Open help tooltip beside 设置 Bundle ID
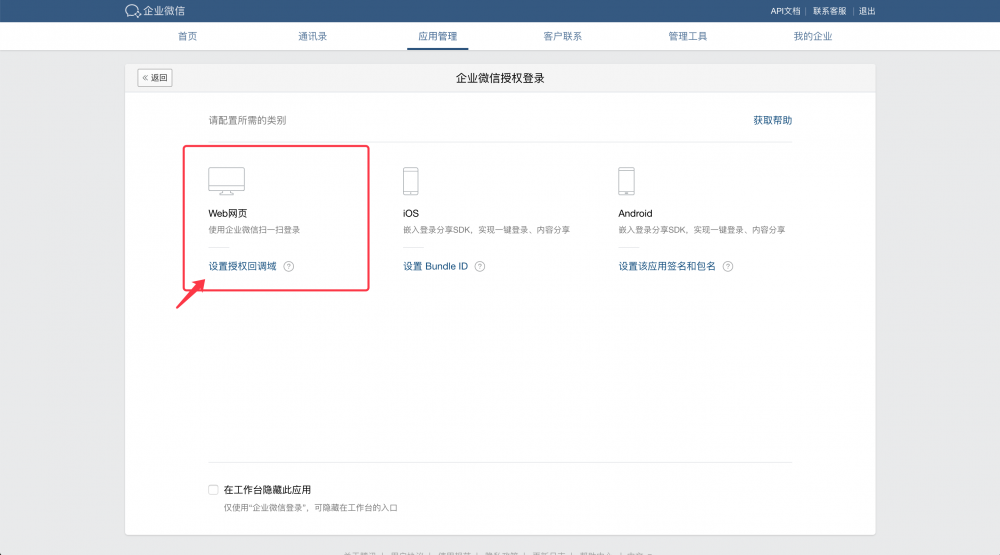The width and height of the screenshot is (1000, 555). pos(480,267)
